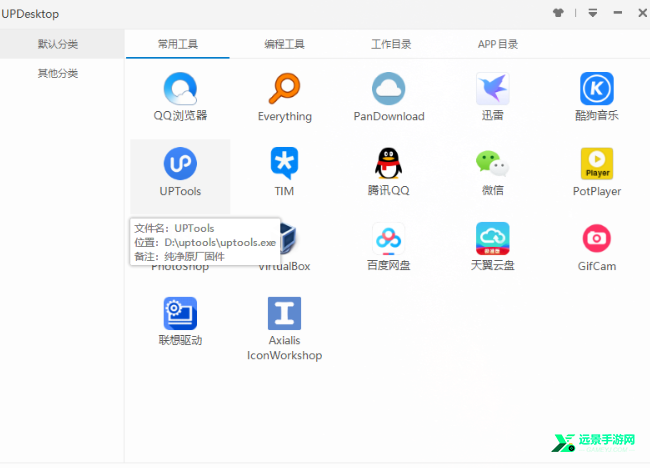The width and height of the screenshot is (650, 468).
Task: Select the UPTools icon
Action: point(180,164)
